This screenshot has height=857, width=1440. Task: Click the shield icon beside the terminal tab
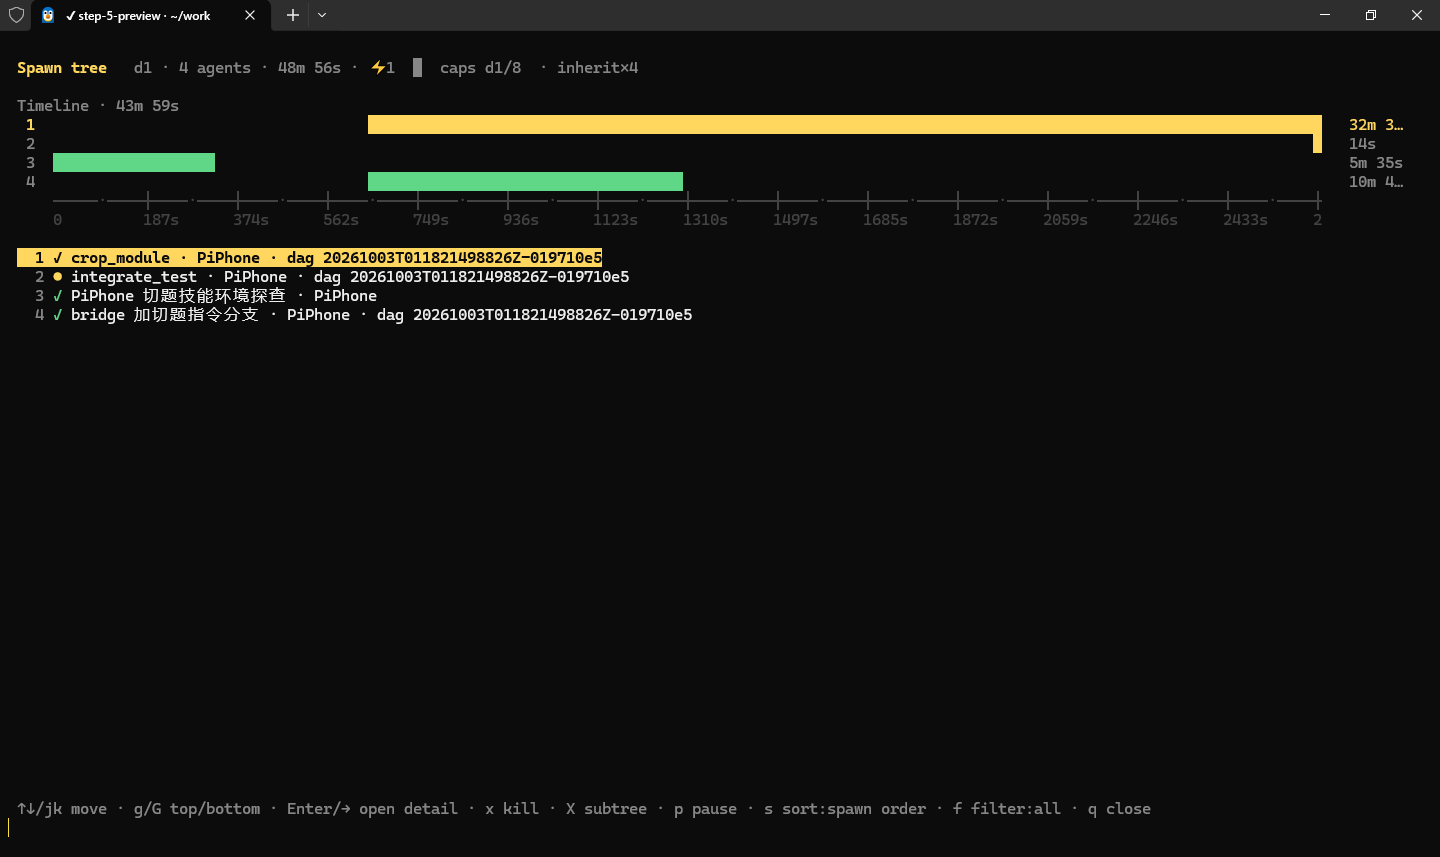coord(16,15)
